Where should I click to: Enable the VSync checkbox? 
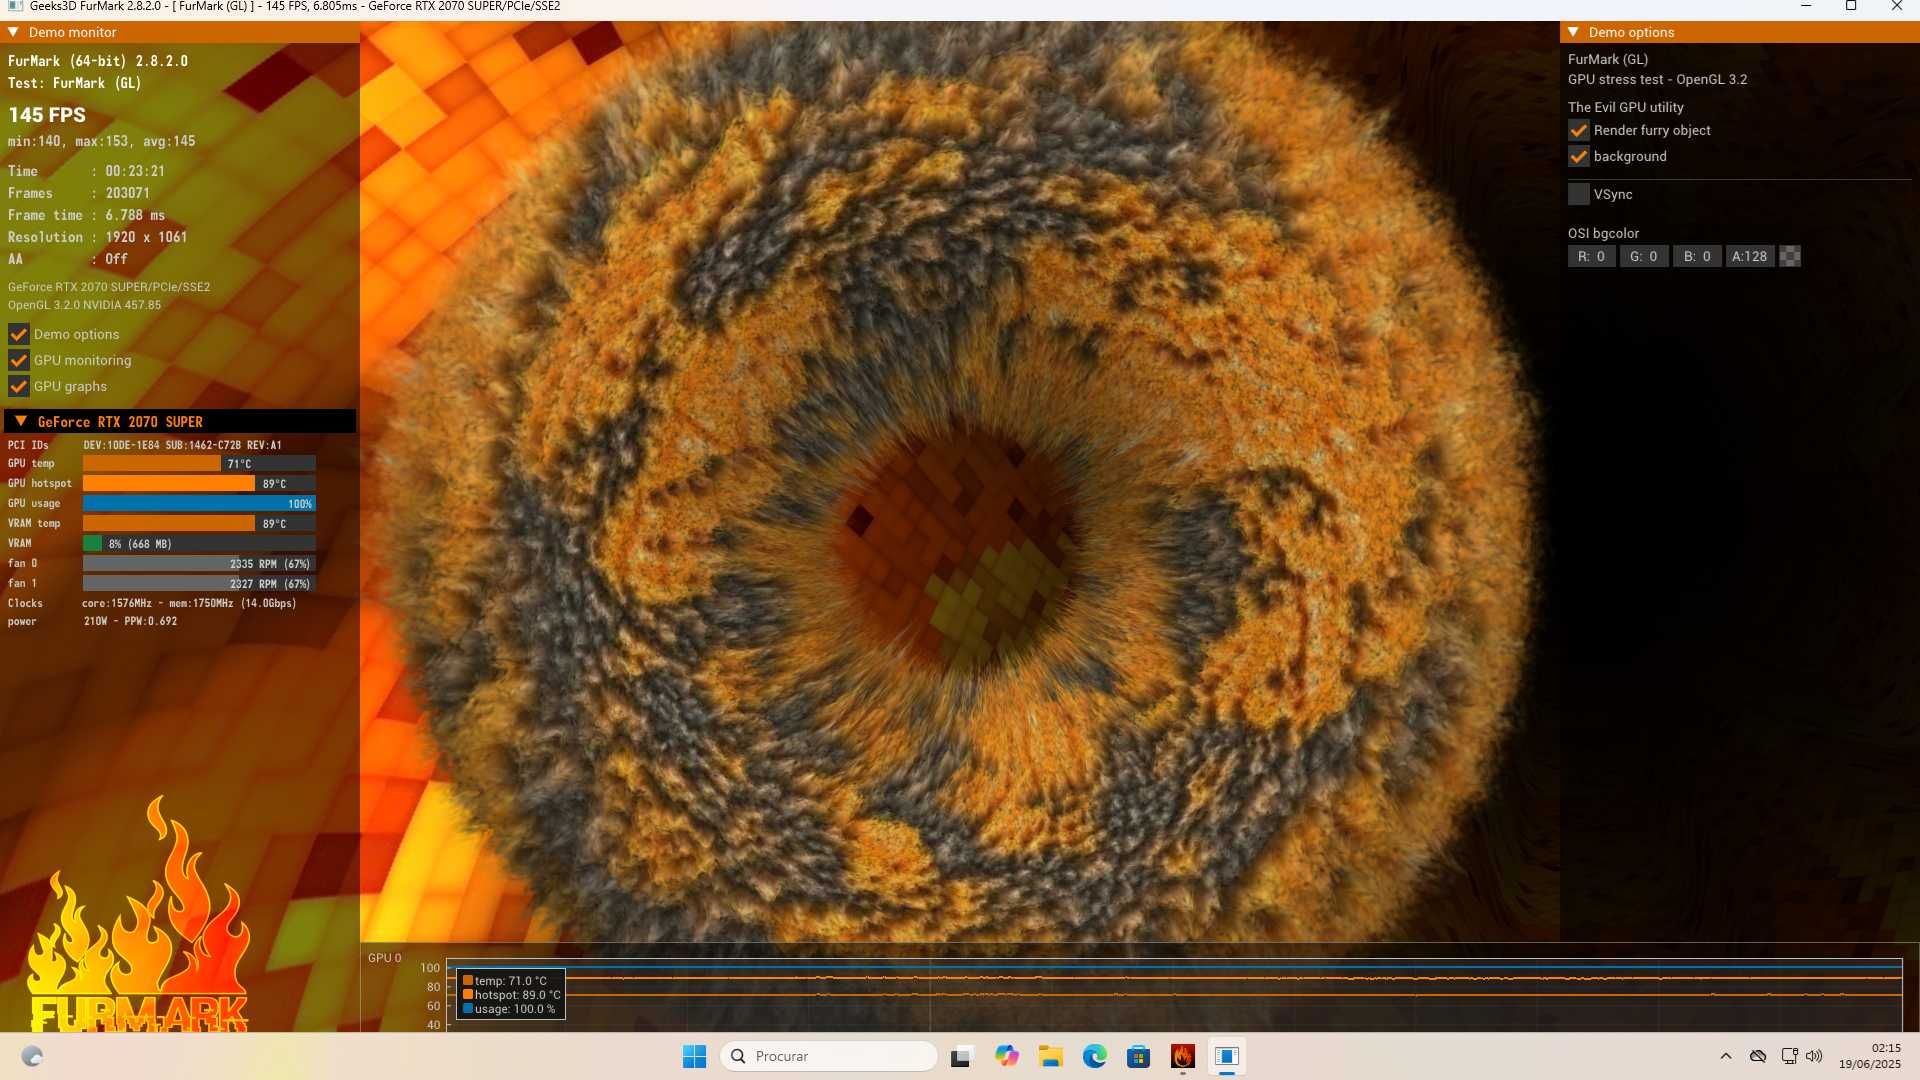pyautogui.click(x=1578, y=194)
